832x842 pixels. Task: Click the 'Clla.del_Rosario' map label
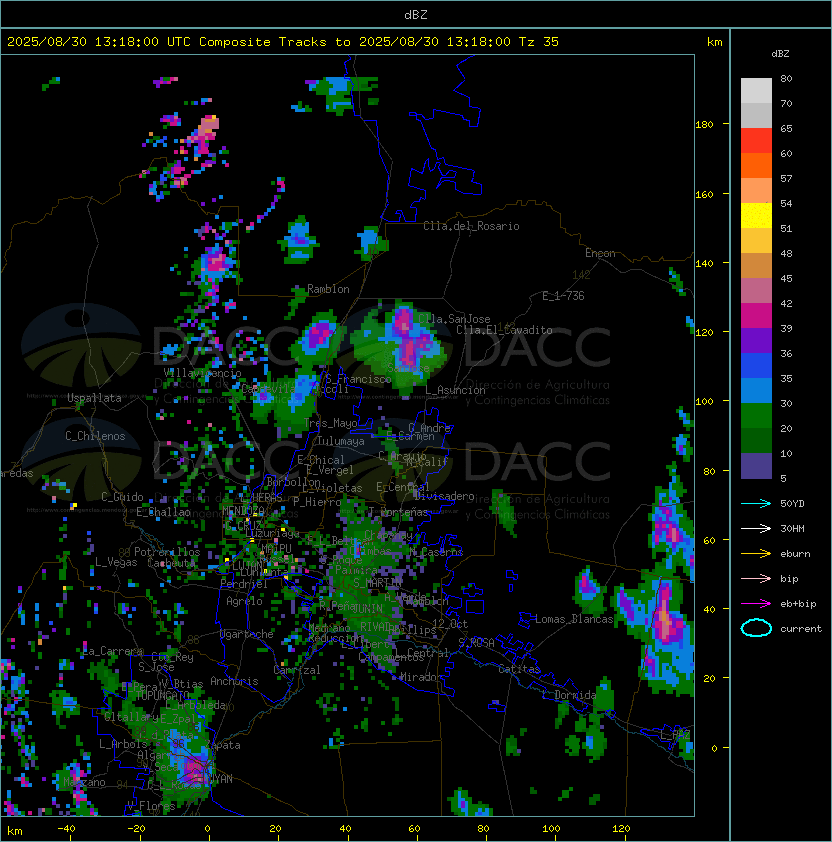click(471, 227)
